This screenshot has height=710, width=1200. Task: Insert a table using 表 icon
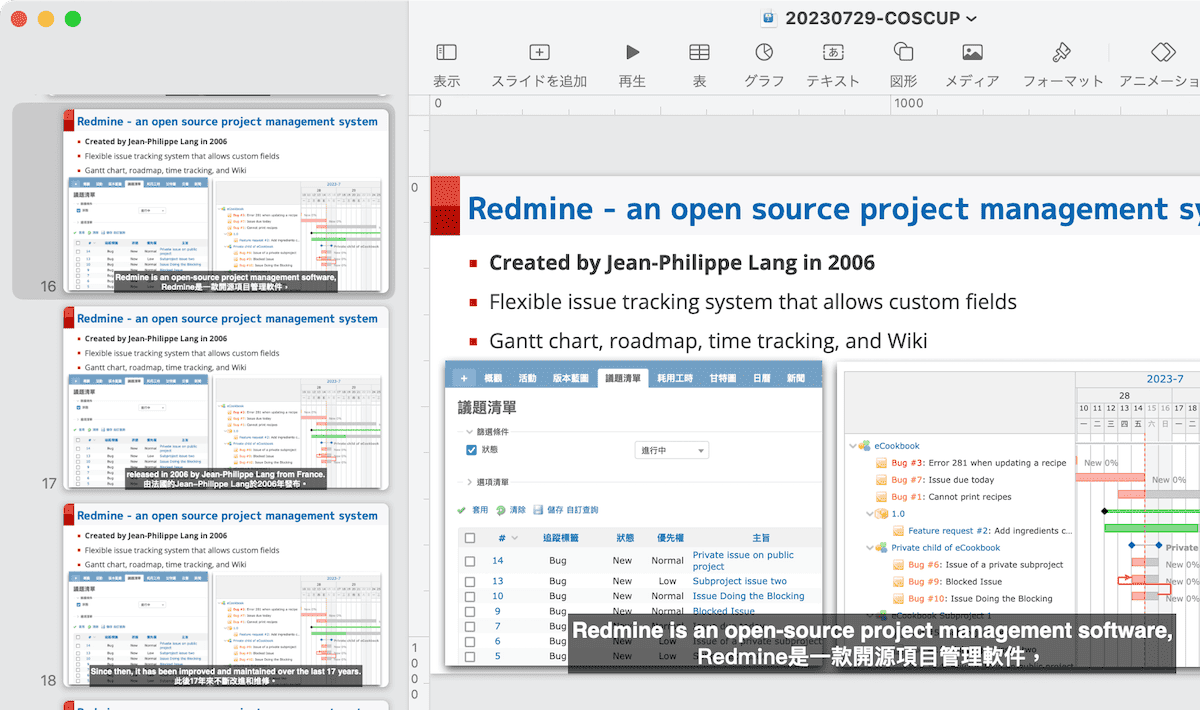pyautogui.click(x=700, y=53)
